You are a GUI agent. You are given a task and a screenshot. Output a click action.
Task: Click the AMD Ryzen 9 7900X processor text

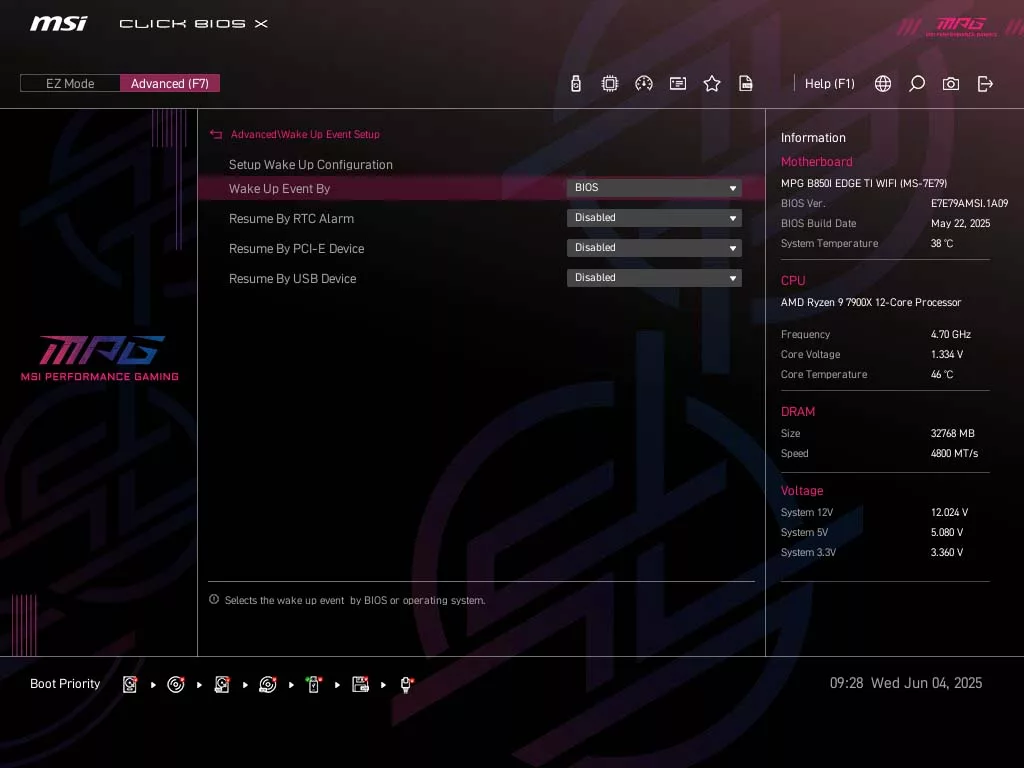pos(871,302)
